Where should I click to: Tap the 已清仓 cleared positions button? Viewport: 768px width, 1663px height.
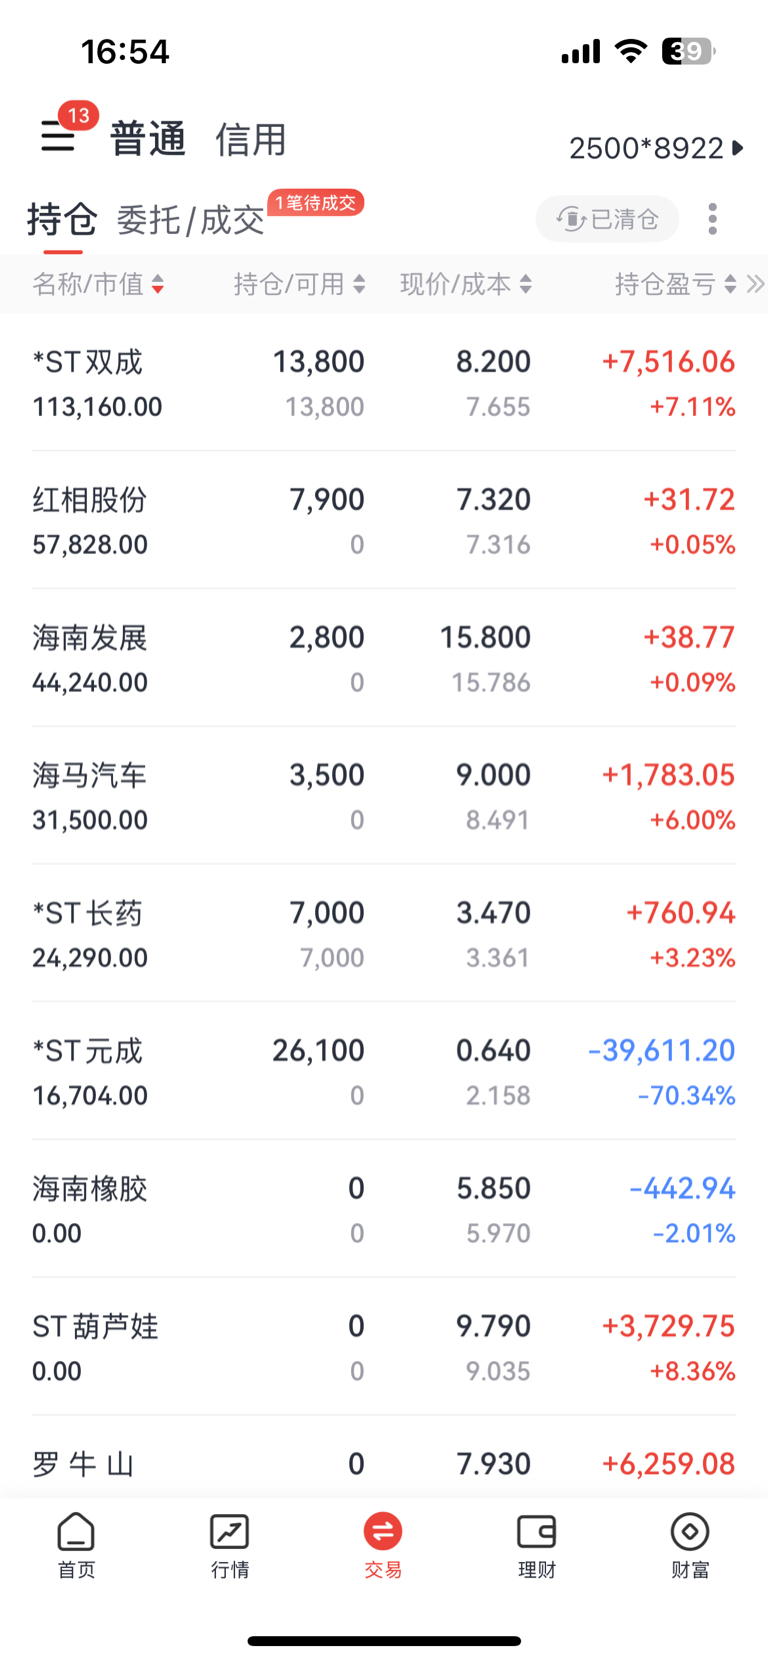607,219
